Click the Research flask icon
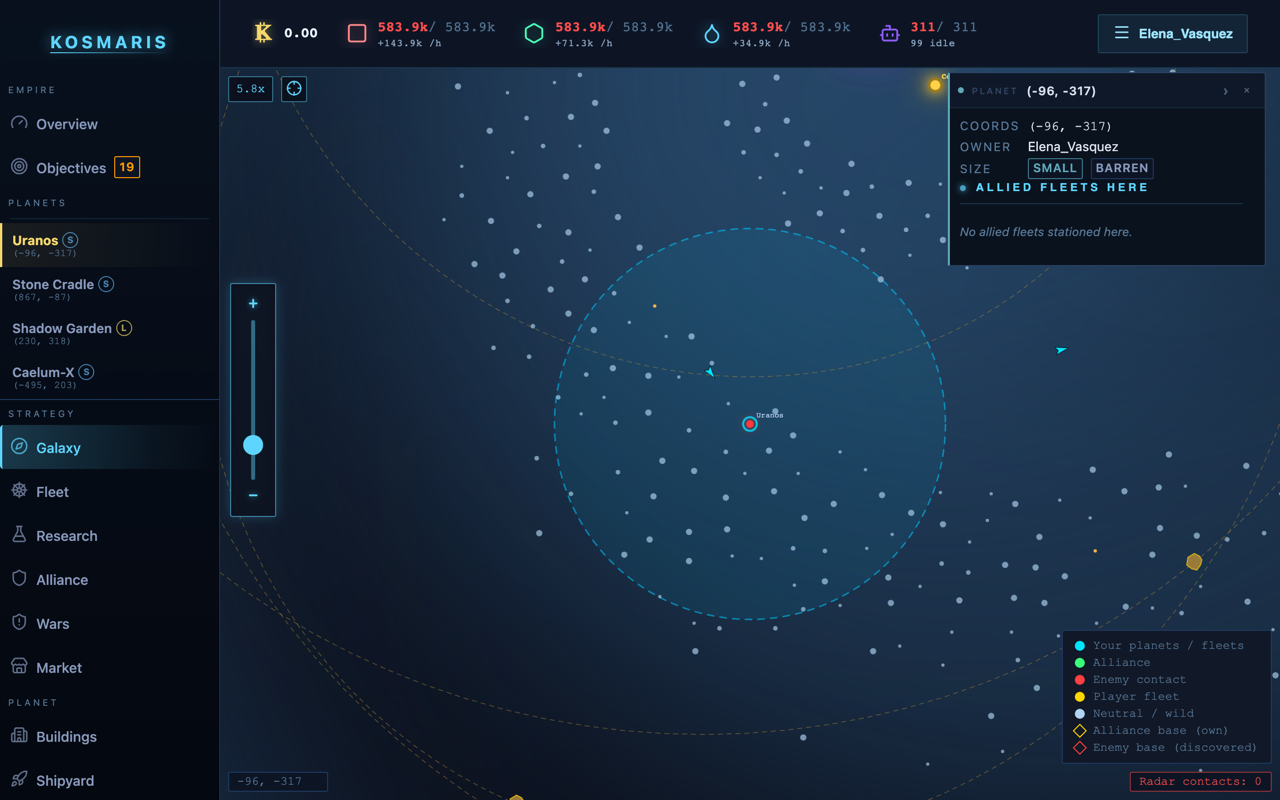The height and width of the screenshot is (800, 1280). click(19, 535)
